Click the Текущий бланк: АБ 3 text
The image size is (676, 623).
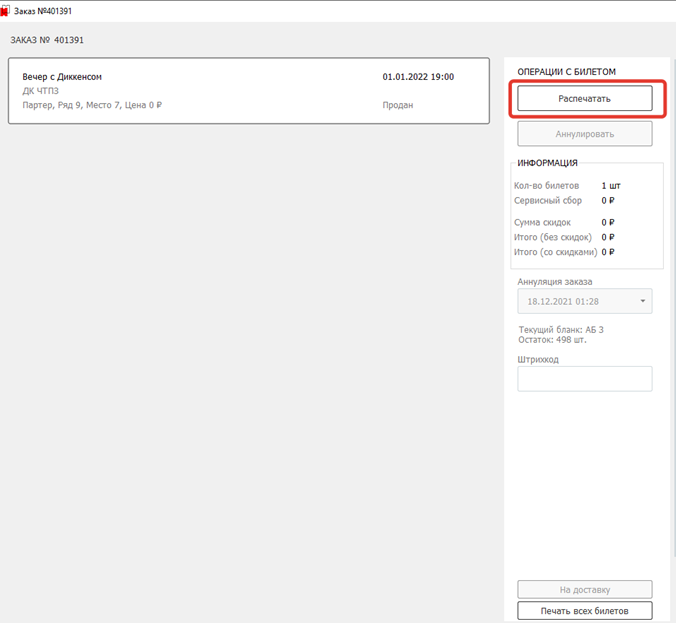pyautogui.click(x=561, y=330)
